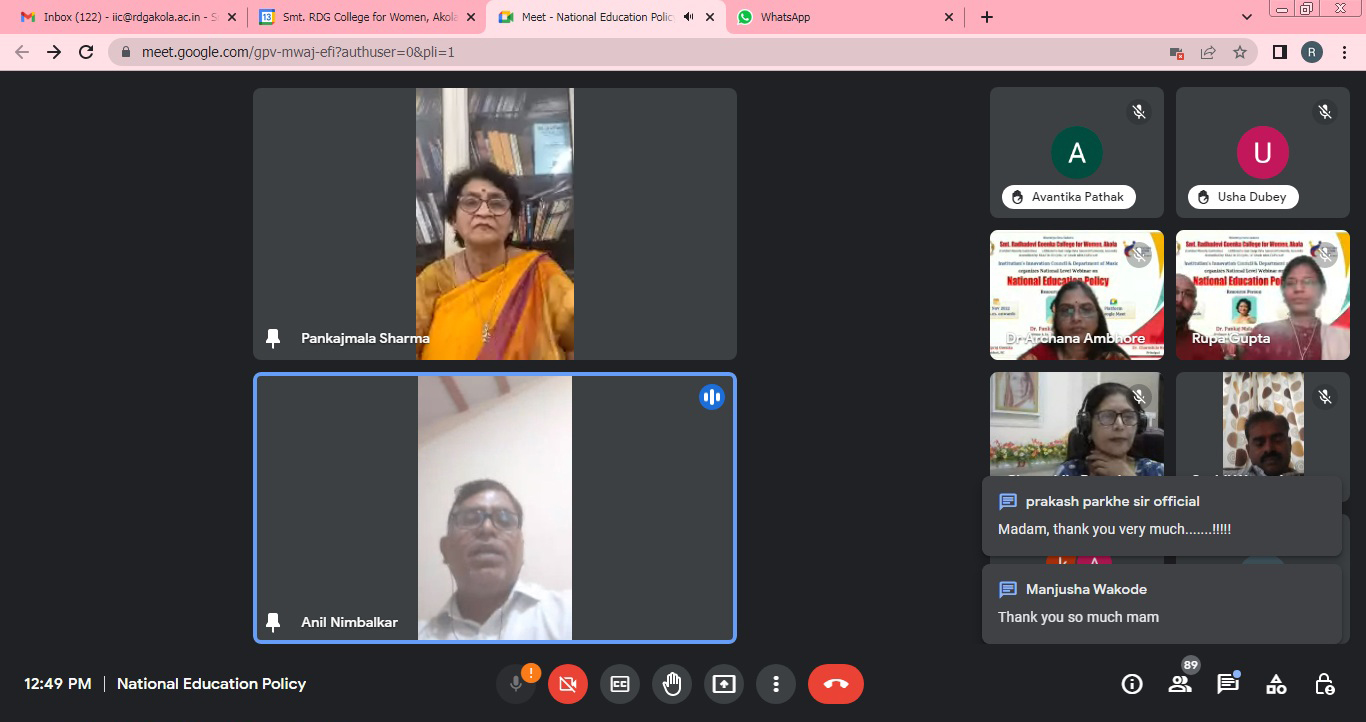Show the participants list people icon
The image size is (1366, 722).
click(1180, 684)
